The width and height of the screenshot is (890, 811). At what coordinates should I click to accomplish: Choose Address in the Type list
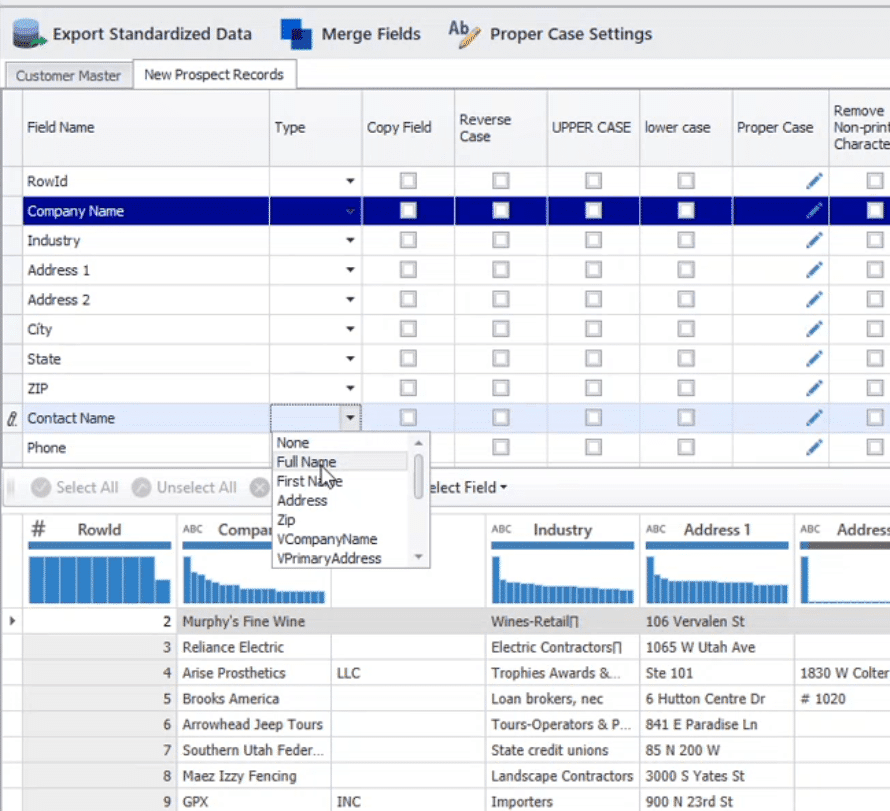[x=302, y=501]
